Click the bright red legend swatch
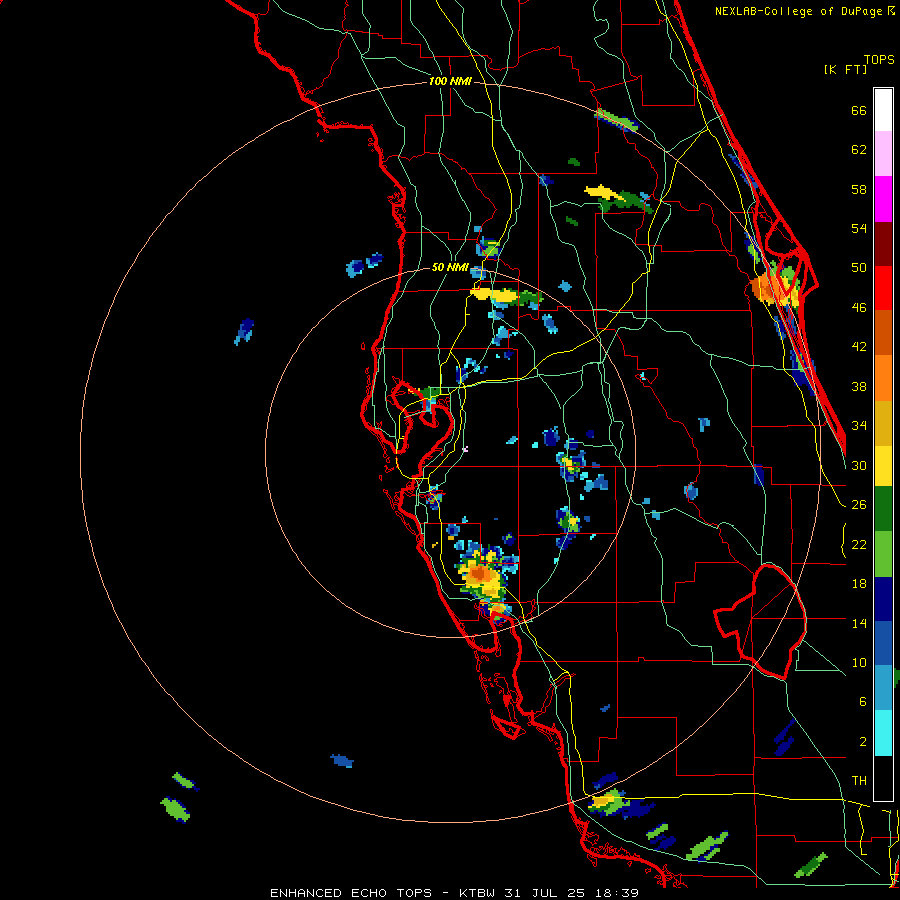Screen dimensions: 900x900 883,288
